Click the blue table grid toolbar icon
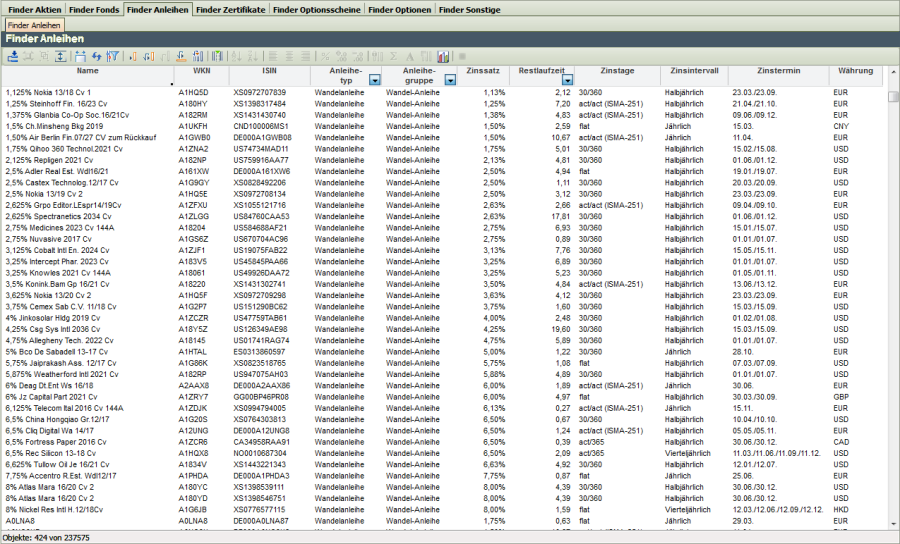 (80, 56)
